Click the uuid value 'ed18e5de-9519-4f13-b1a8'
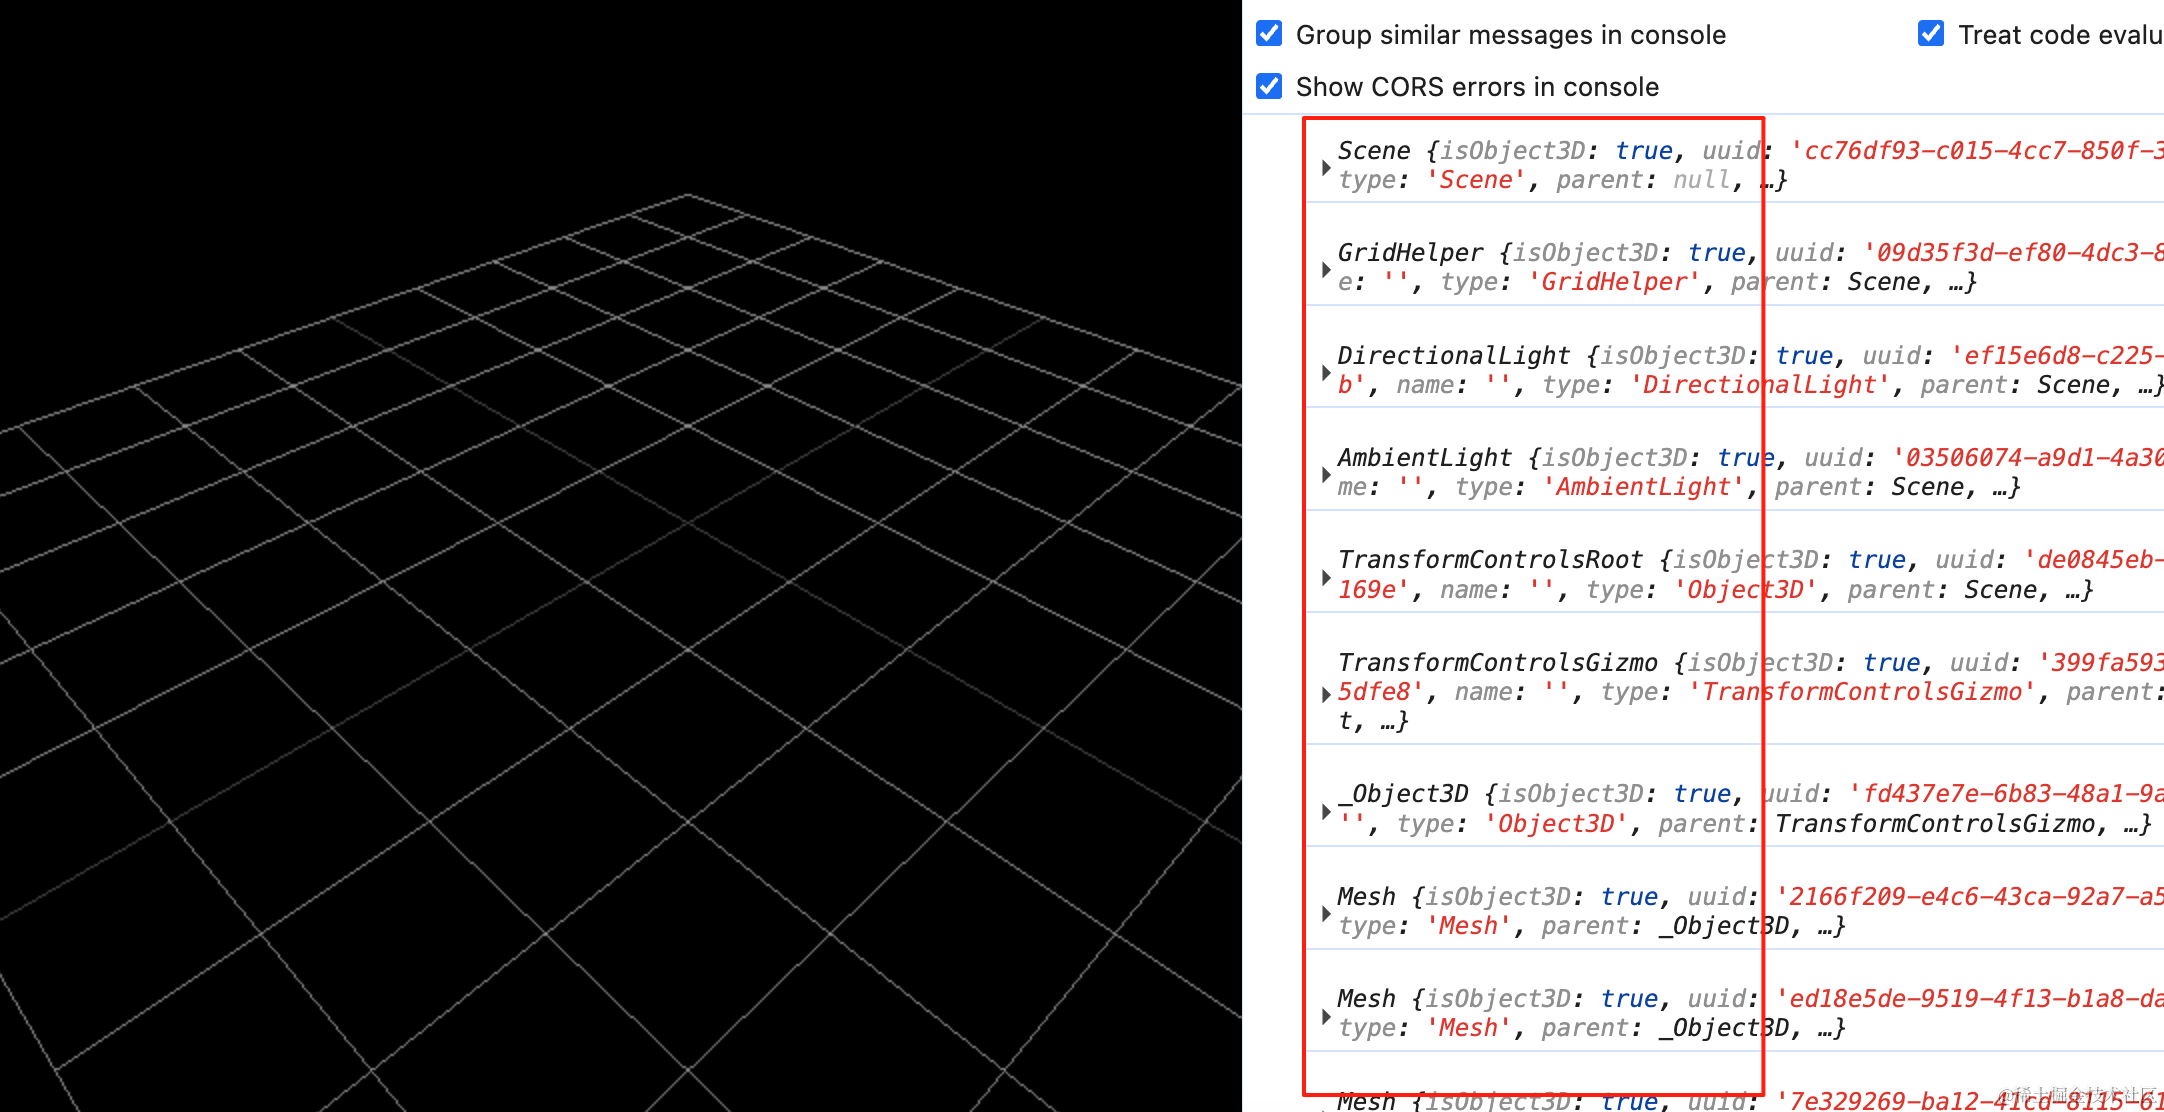The height and width of the screenshot is (1112, 2164). click(1969, 999)
